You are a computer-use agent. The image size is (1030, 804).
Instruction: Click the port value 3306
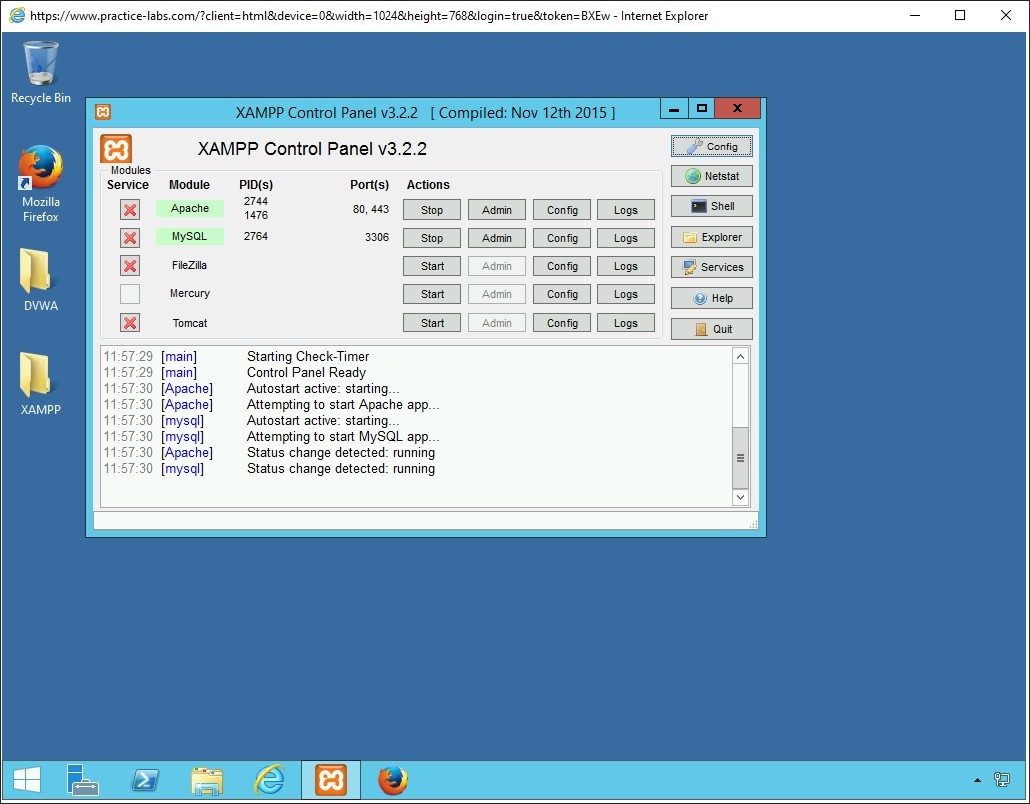point(377,237)
